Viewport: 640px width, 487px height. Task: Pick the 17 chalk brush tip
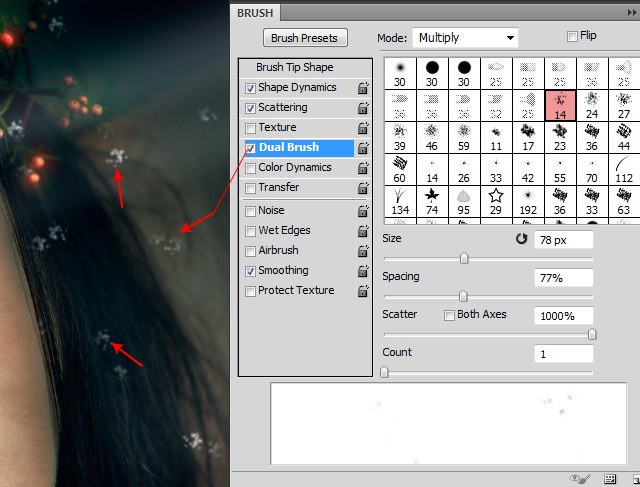pos(528,138)
